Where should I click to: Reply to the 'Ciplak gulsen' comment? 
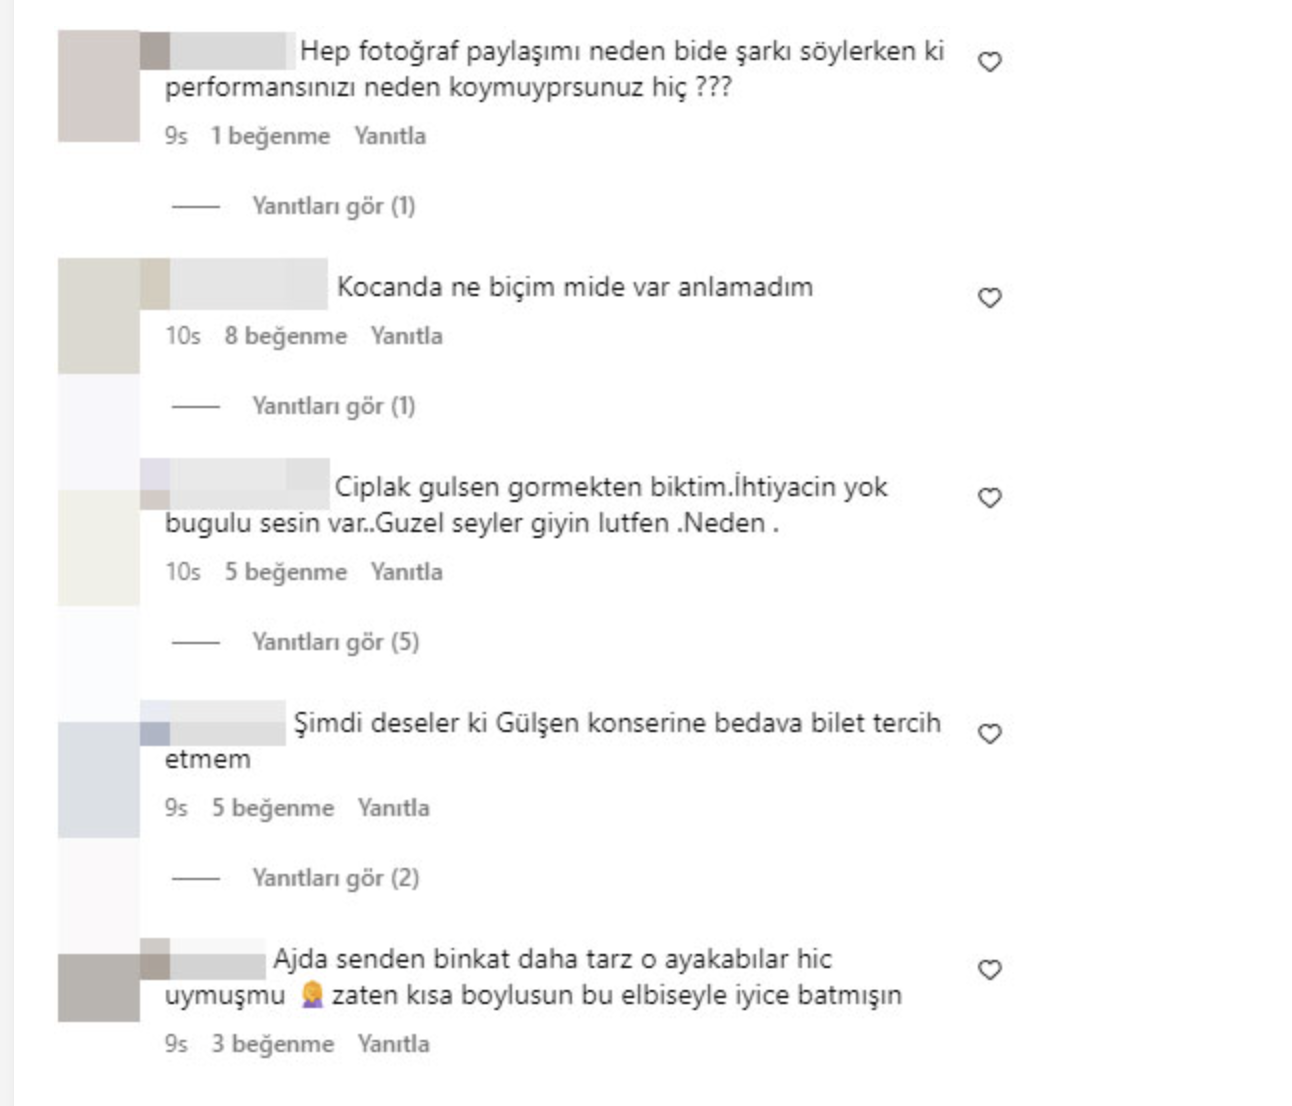click(x=406, y=572)
